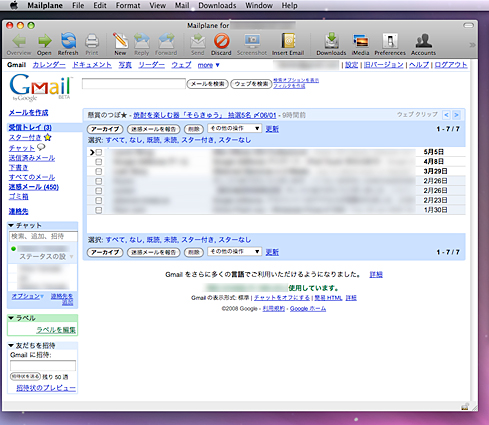This screenshot has height=425, width=489.
Task: Click the Forward toolbar icon
Action: (166, 41)
